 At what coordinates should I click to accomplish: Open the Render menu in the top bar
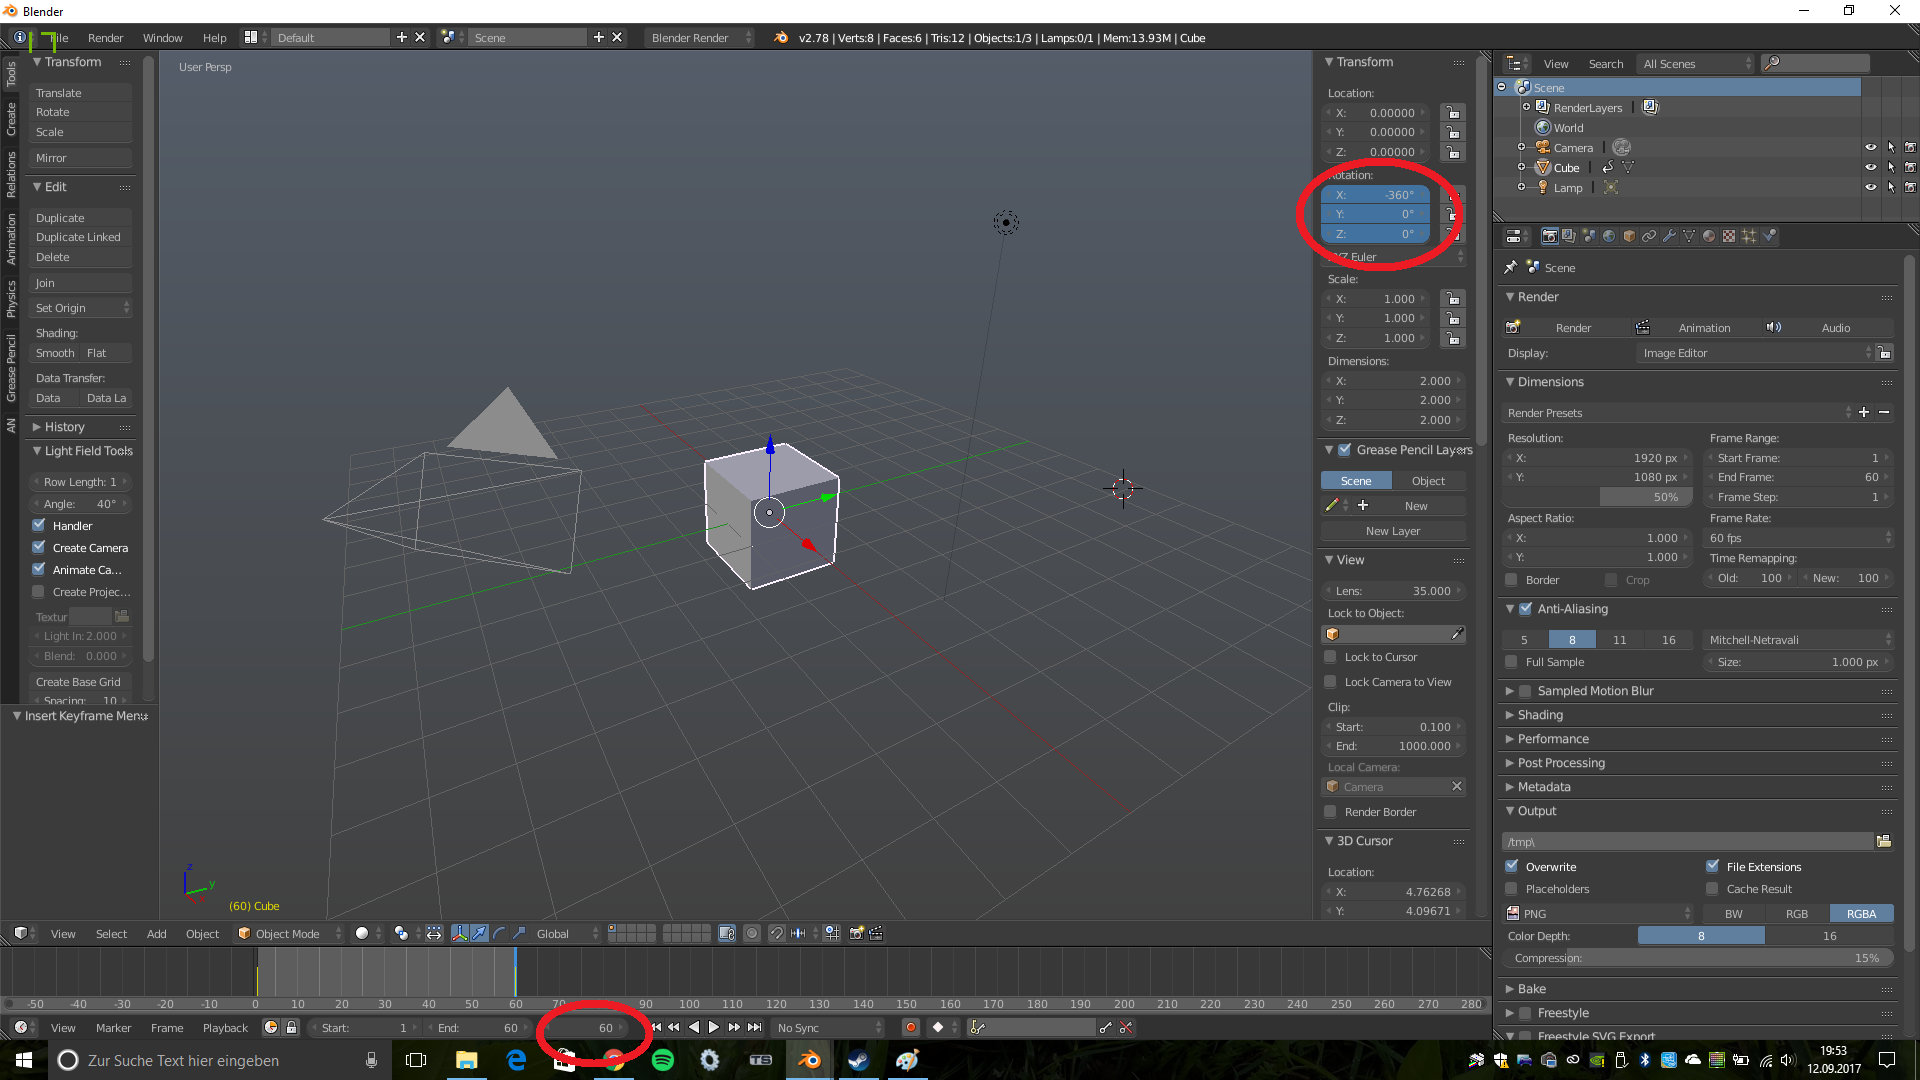point(105,38)
